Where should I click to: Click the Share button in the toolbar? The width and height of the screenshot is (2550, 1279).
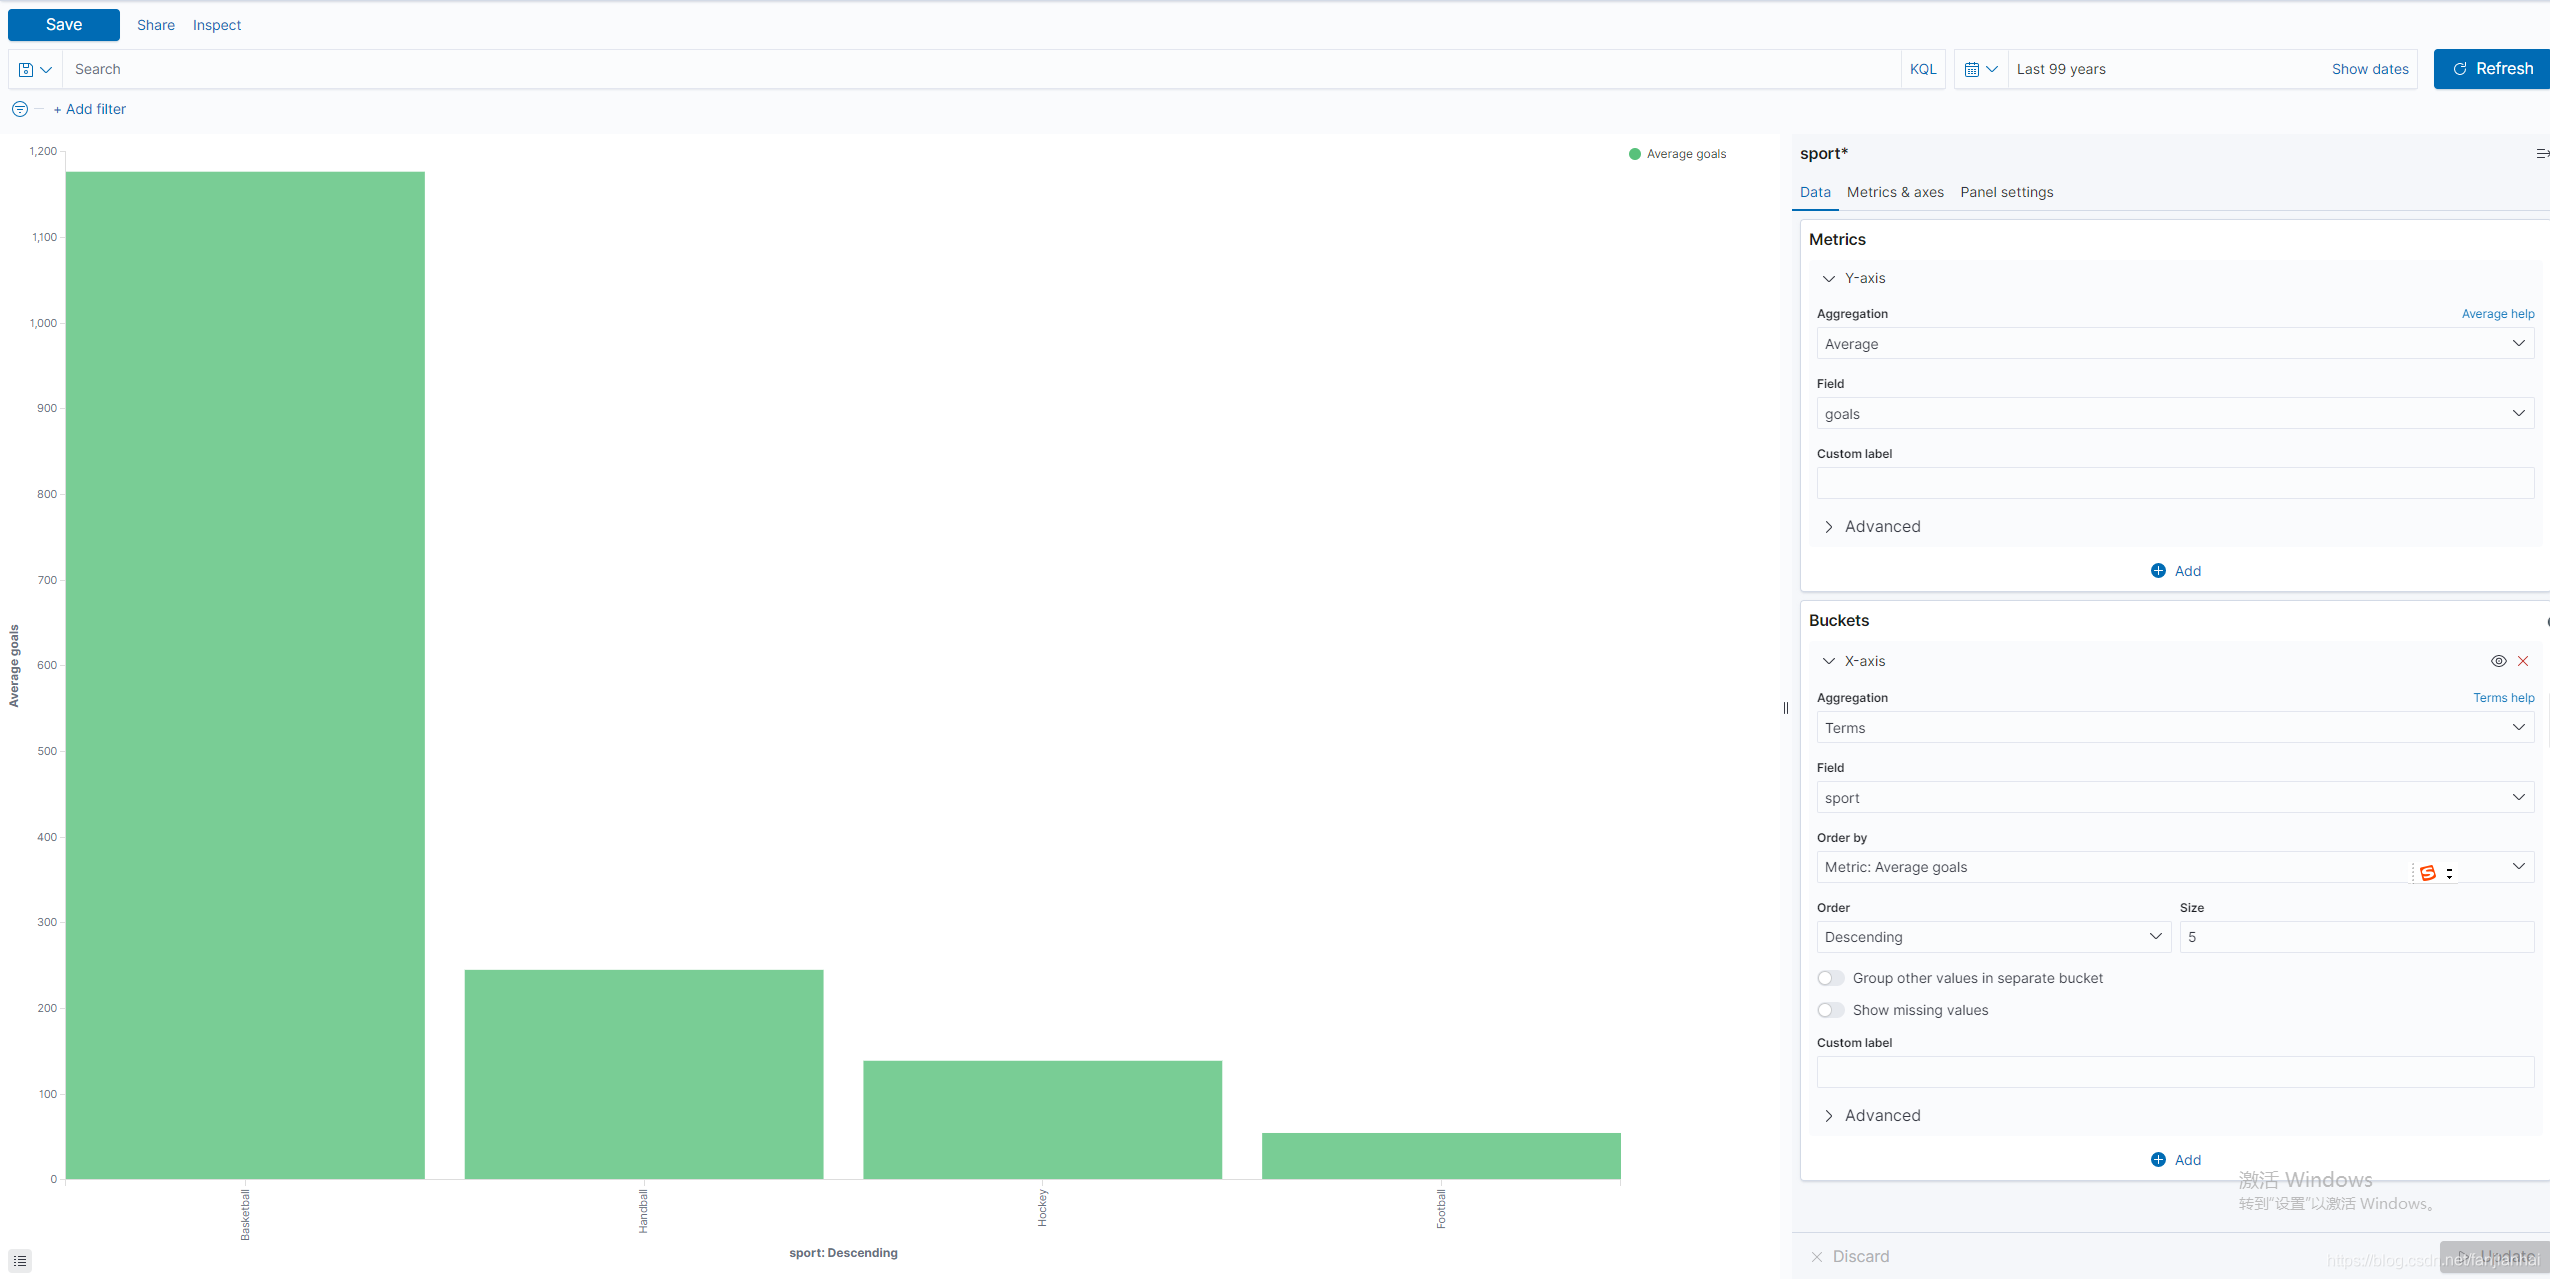155,24
